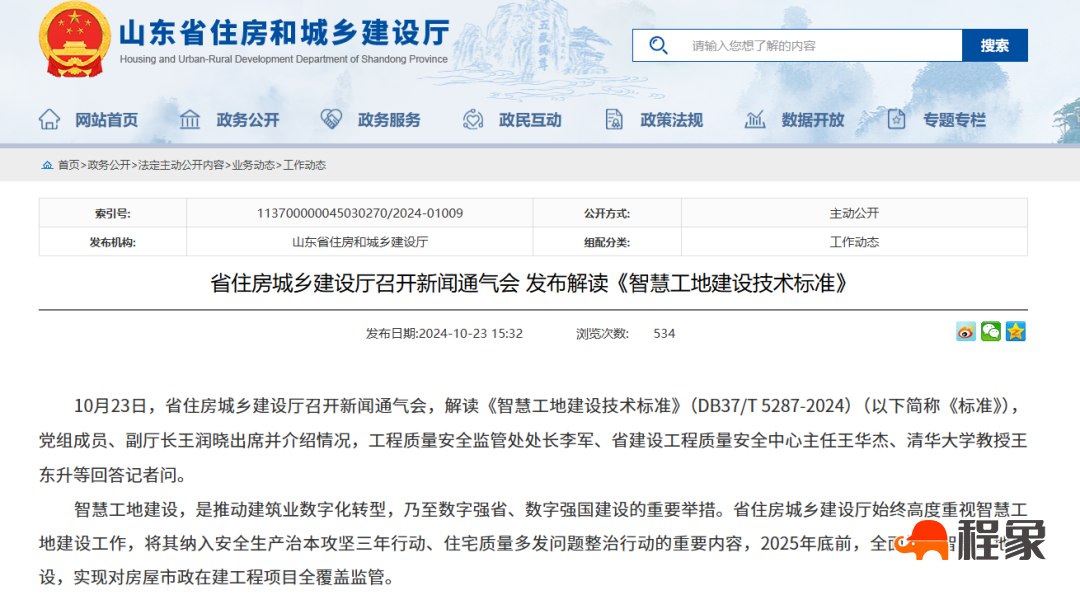Click the home icon beside 网站首页

tap(47, 118)
